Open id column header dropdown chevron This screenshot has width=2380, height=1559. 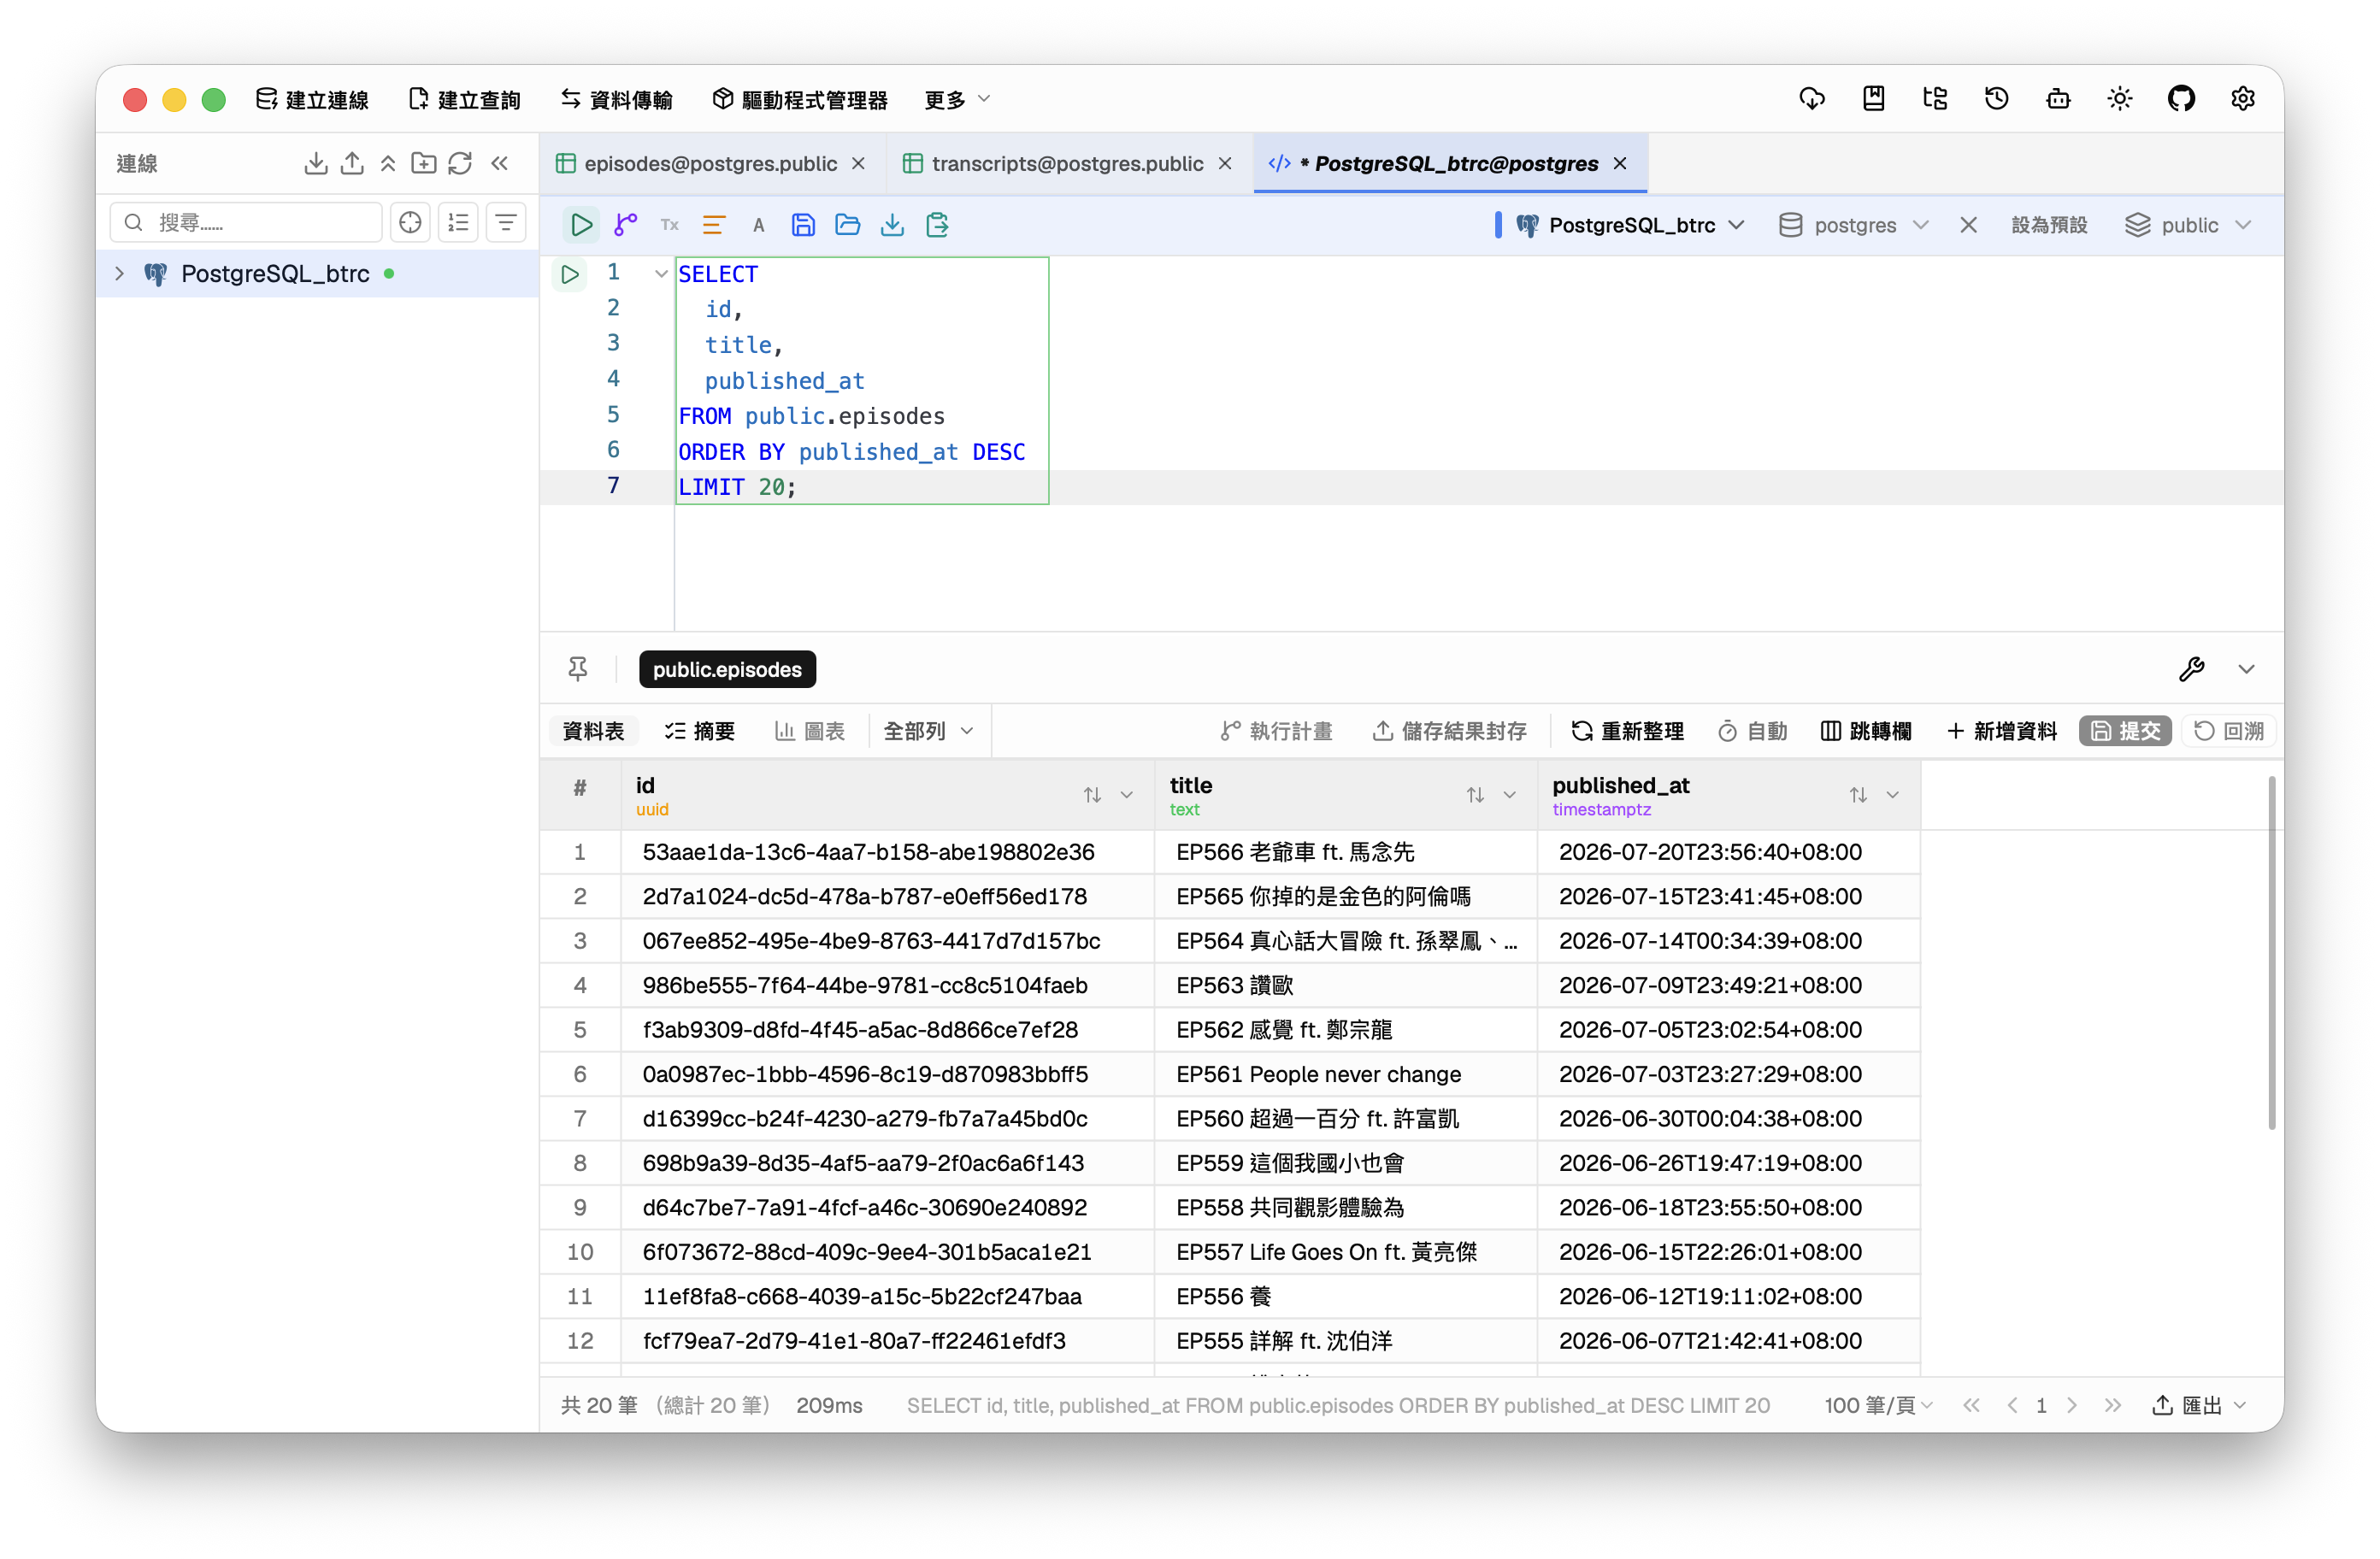1127,795
